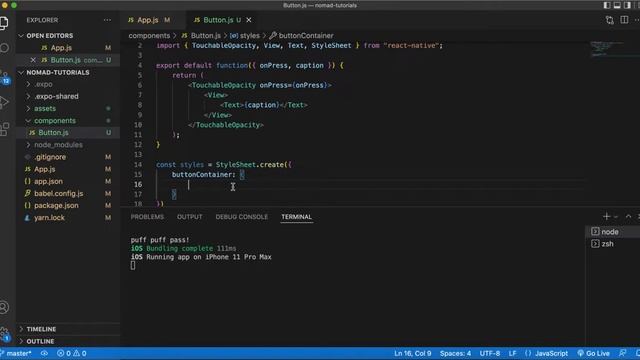This screenshot has height=360, width=640.
Task: Open the app.json file
Action: [68, 181]
